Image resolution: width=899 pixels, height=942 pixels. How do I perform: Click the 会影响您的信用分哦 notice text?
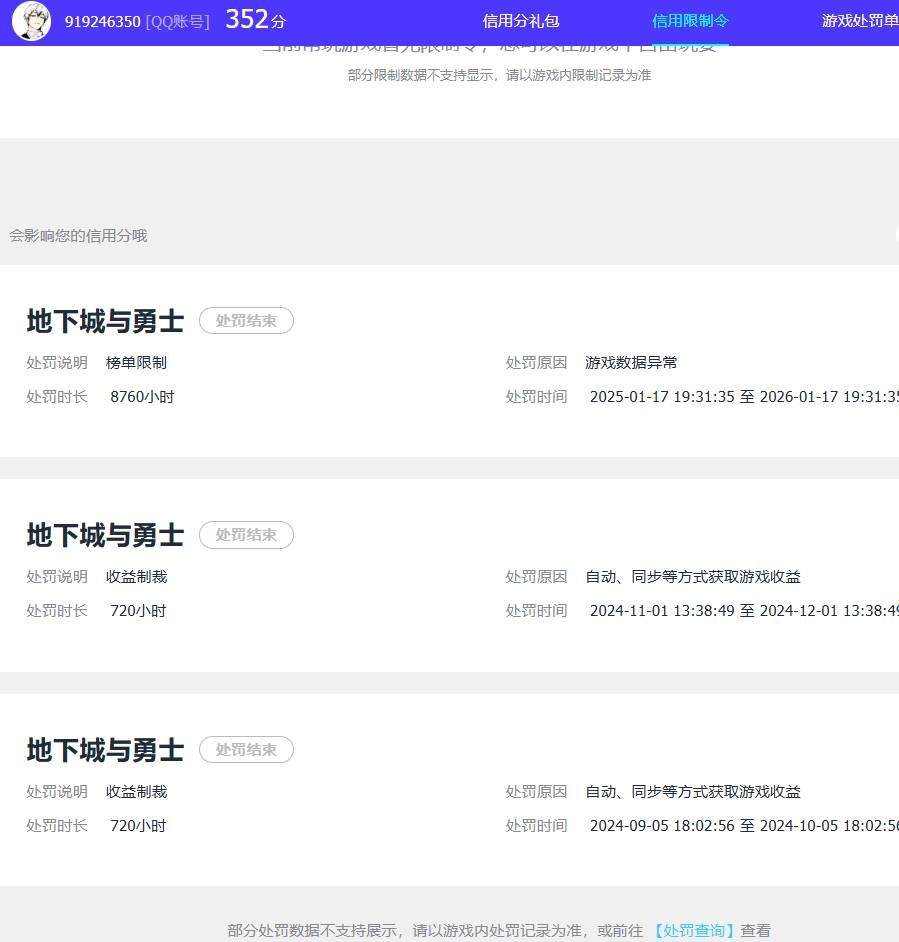[78, 236]
